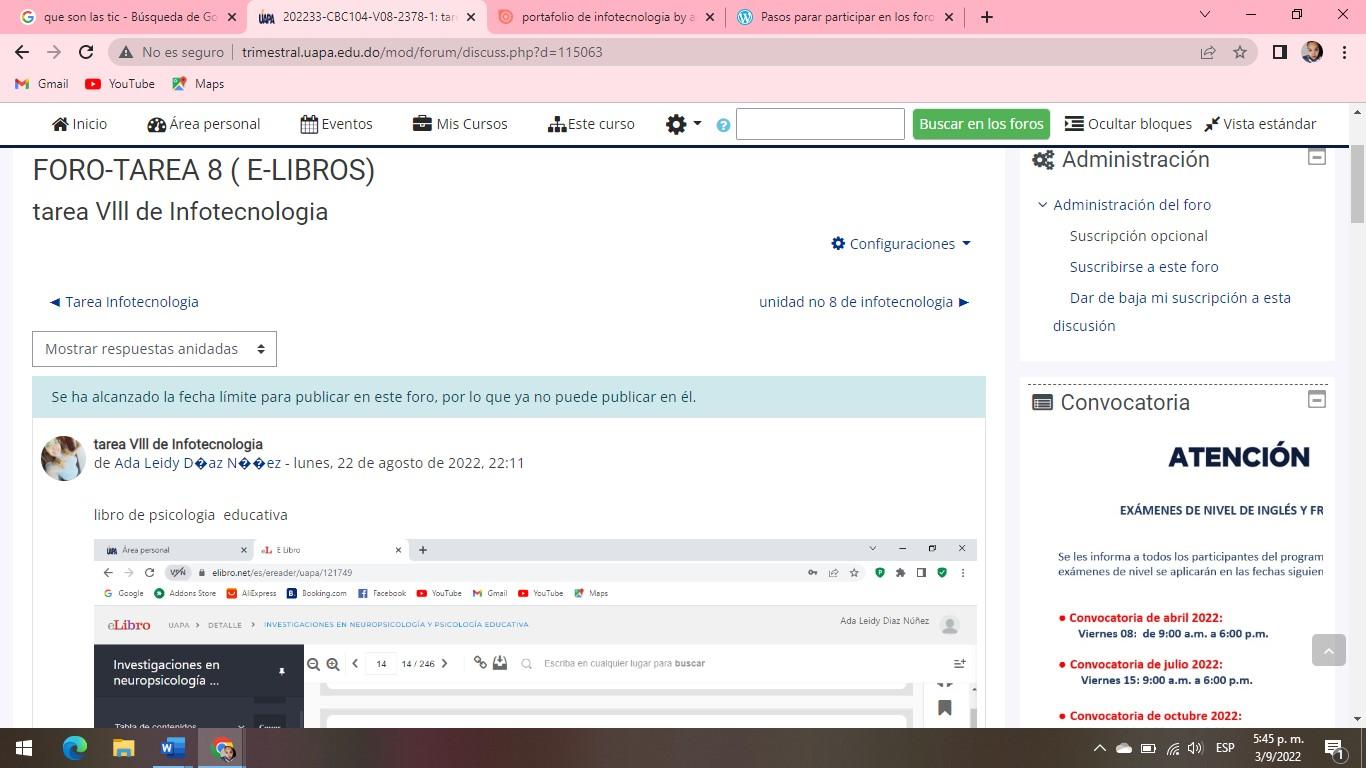The image size is (1366, 768).
Task: Open Microsoft Edge from the taskbar
Action: click(75, 748)
